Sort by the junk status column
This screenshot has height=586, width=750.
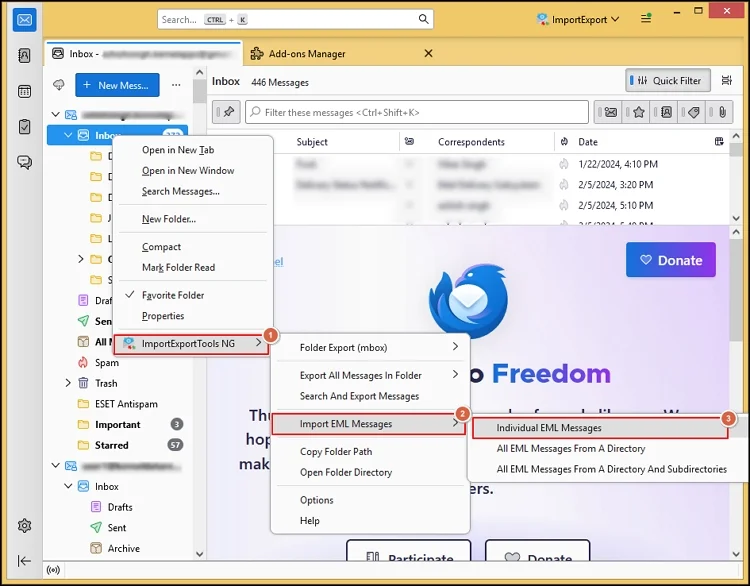564,142
